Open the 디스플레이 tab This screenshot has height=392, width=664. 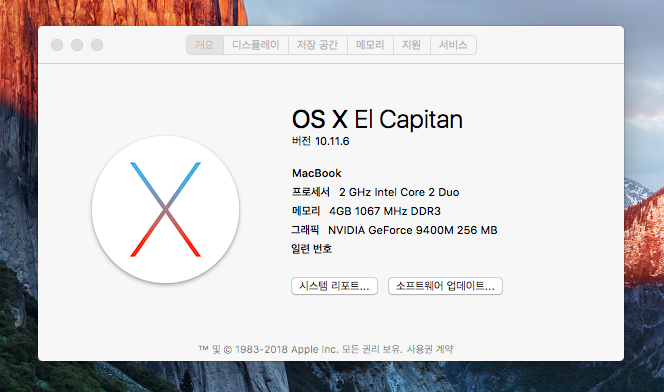[x=256, y=45]
